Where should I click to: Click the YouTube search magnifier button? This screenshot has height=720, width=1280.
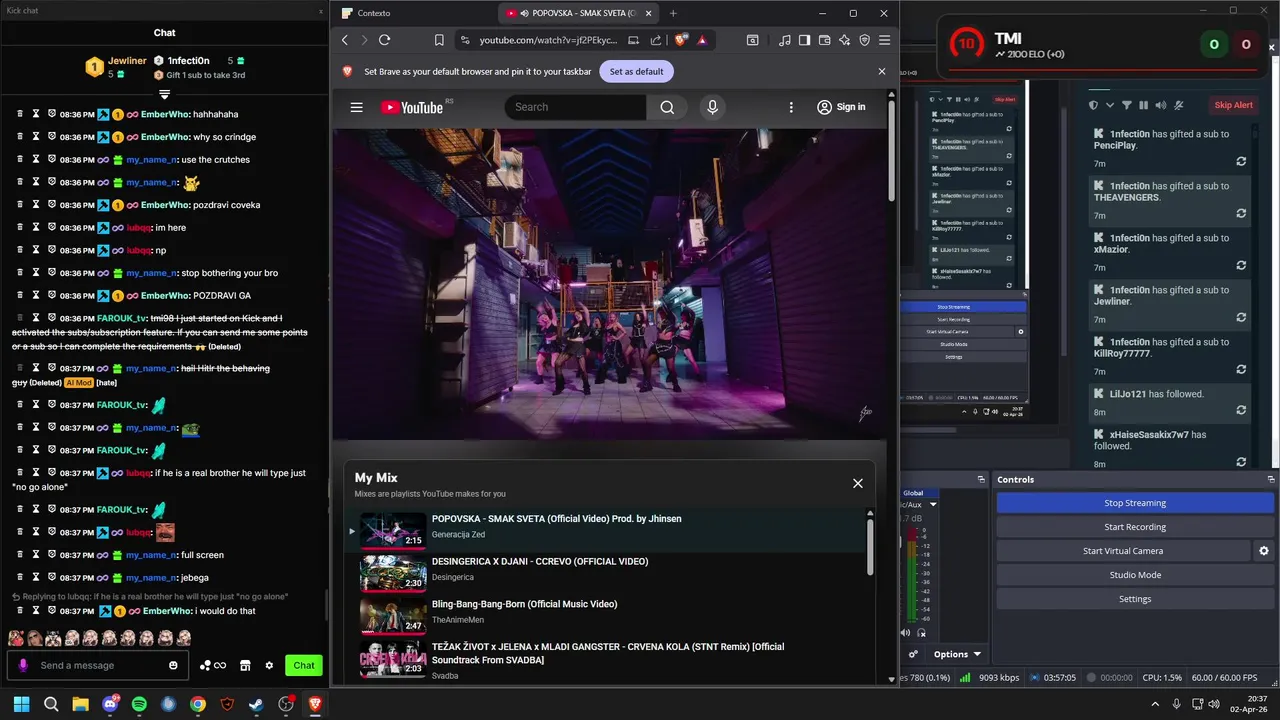coord(667,107)
